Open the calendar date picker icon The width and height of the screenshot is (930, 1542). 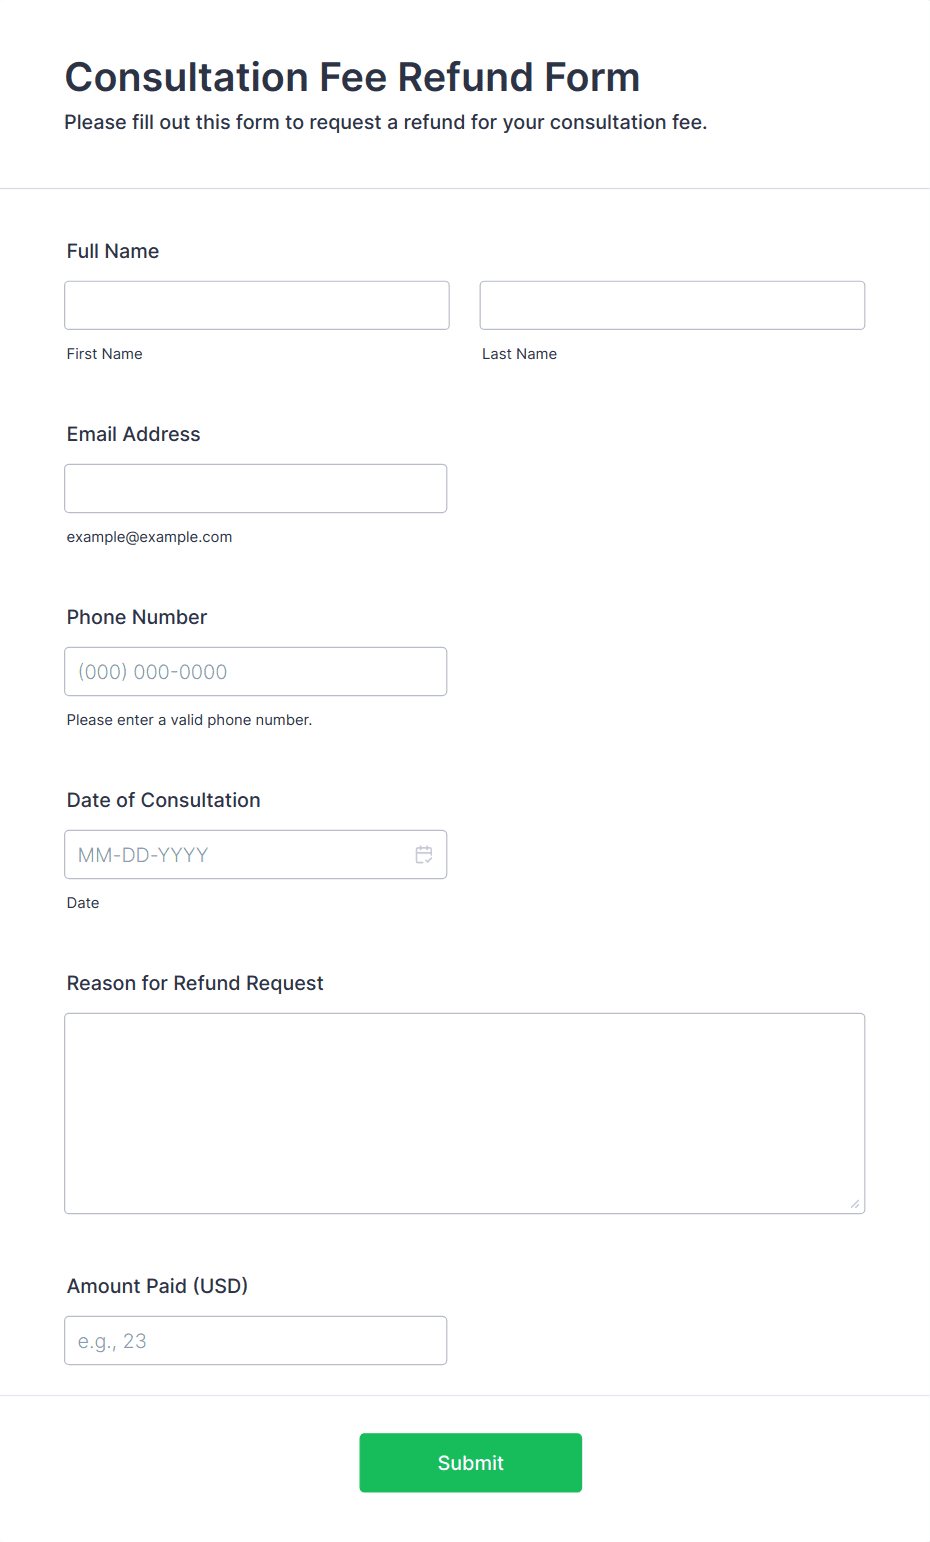coord(424,855)
